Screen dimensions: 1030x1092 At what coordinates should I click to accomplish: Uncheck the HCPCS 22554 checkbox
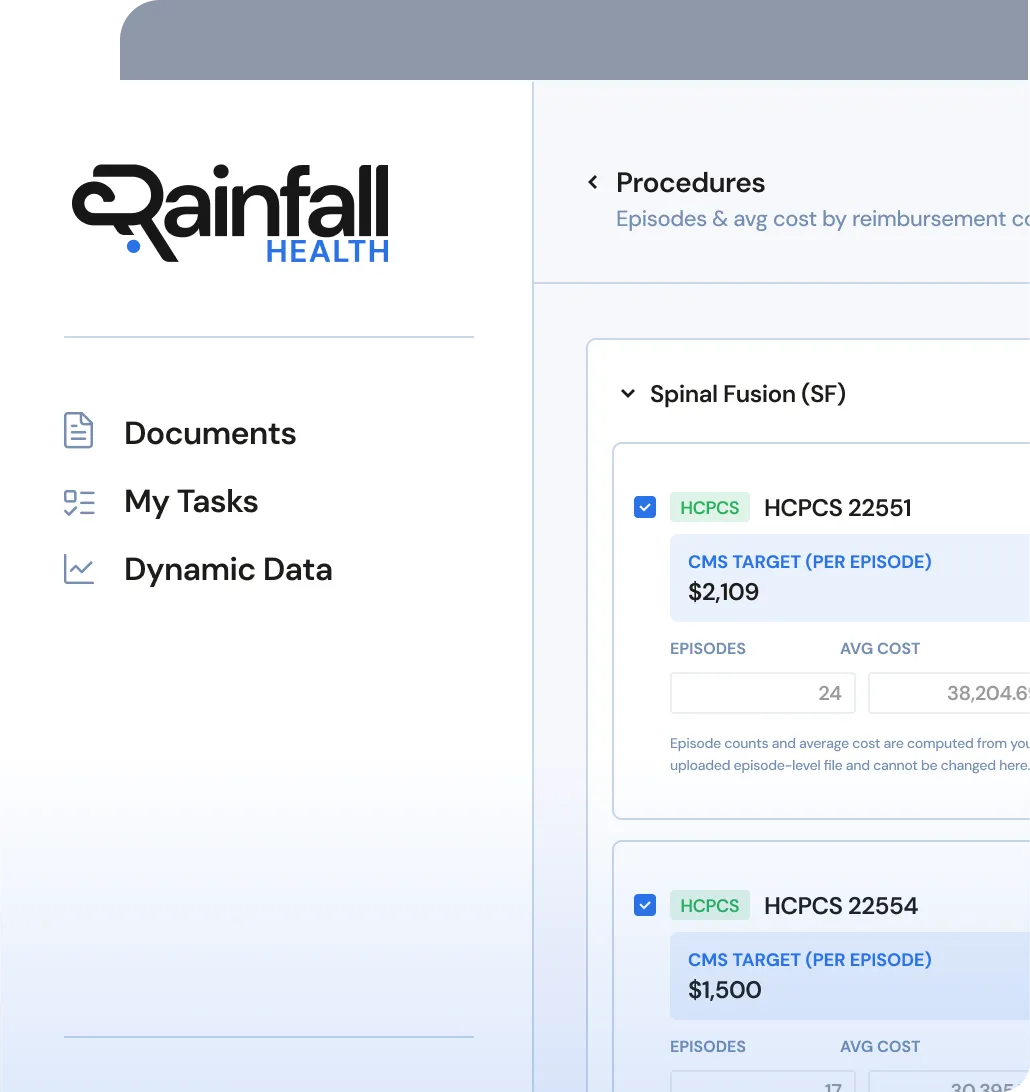645,905
